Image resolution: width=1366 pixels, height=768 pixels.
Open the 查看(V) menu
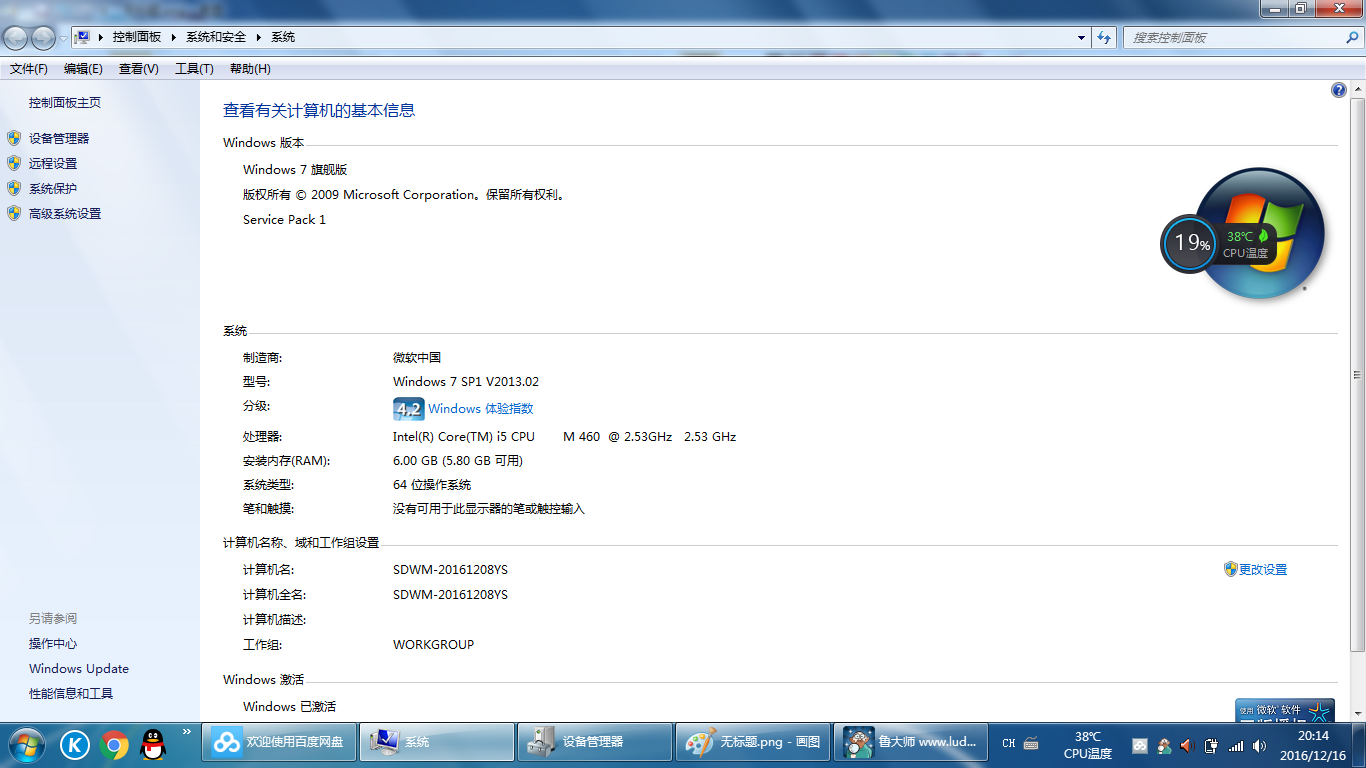pos(139,69)
